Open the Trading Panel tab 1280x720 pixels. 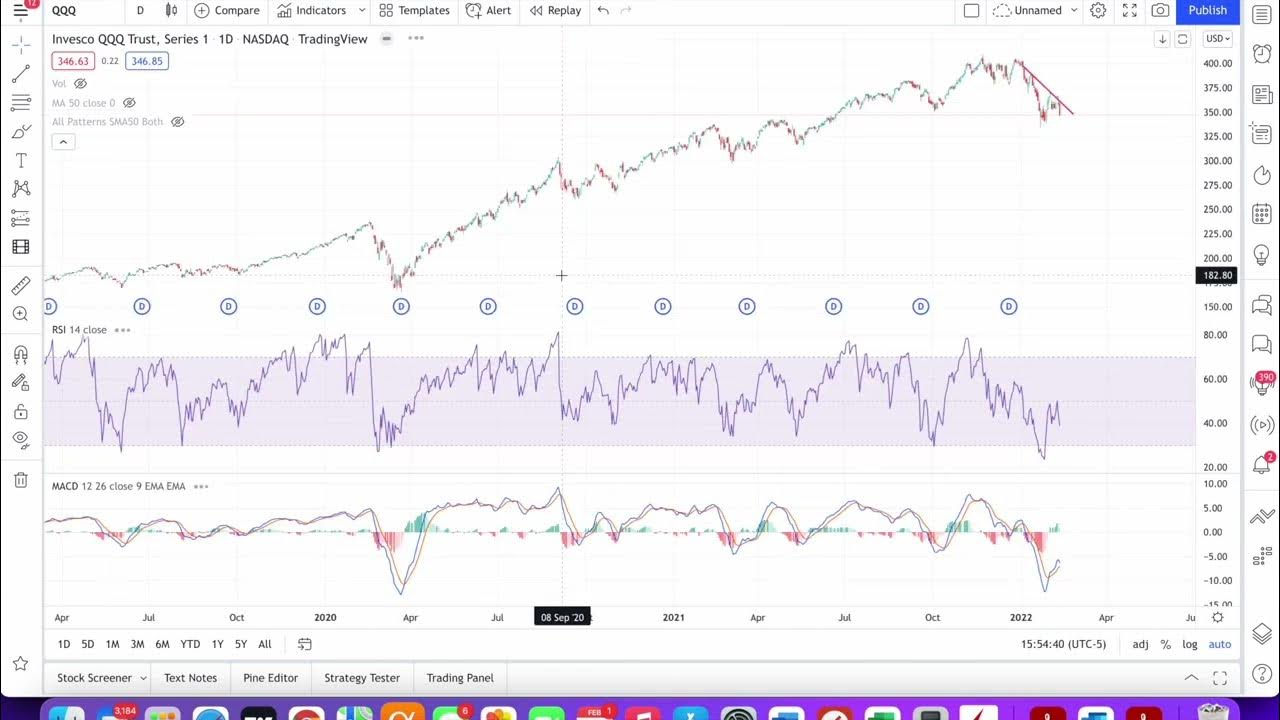[x=460, y=678]
